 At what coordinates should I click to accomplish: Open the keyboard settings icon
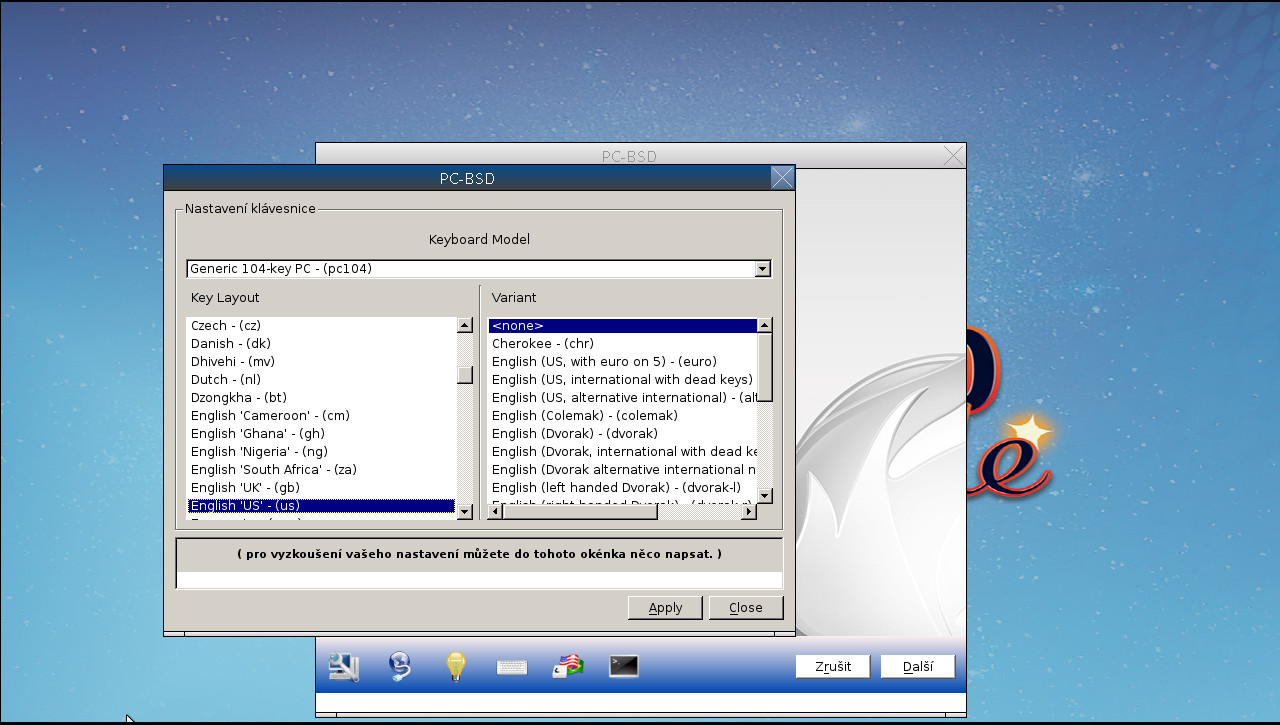[511, 666]
